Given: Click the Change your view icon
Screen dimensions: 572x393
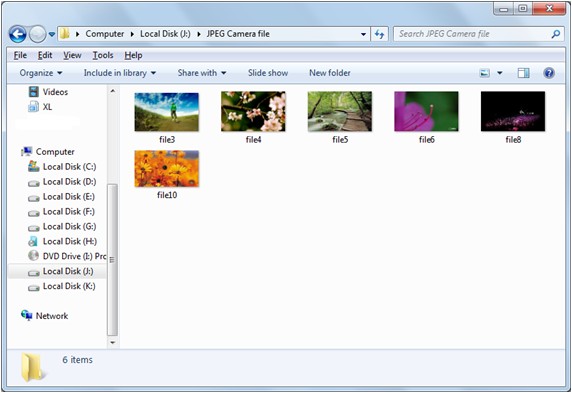Looking at the screenshot, I should coord(484,73).
